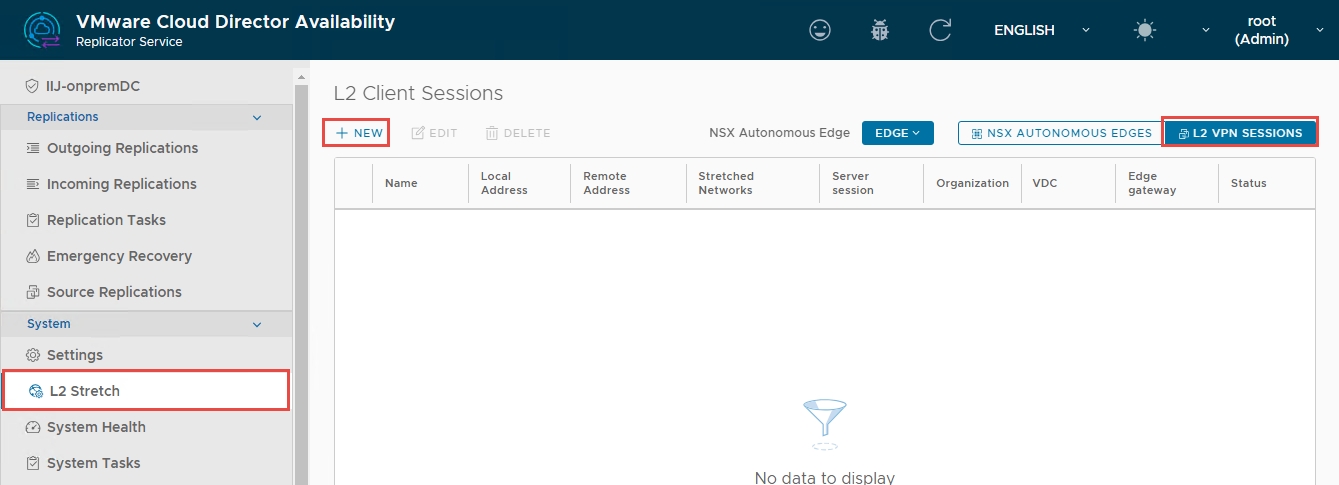Screen dimensions: 1339x485
Task: Open Outgoing Replications in sidebar
Action: pyautogui.click(x=122, y=148)
